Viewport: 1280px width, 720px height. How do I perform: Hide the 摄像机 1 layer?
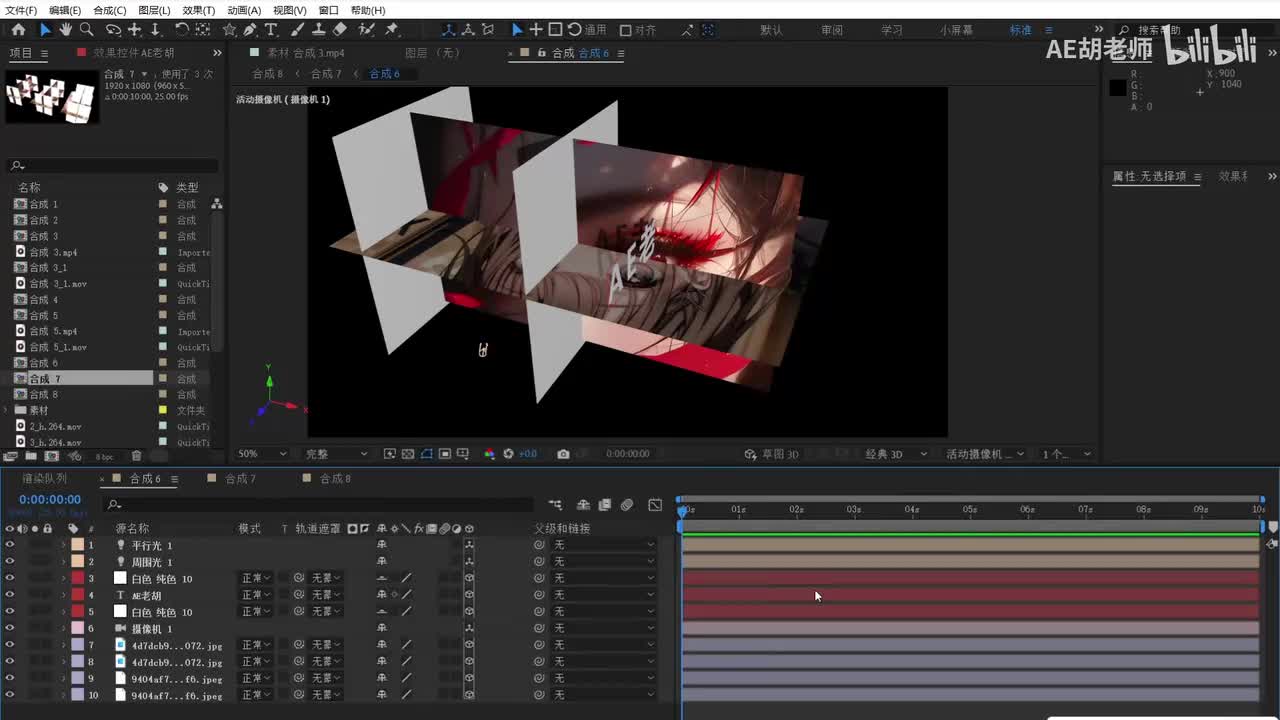pos(9,629)
